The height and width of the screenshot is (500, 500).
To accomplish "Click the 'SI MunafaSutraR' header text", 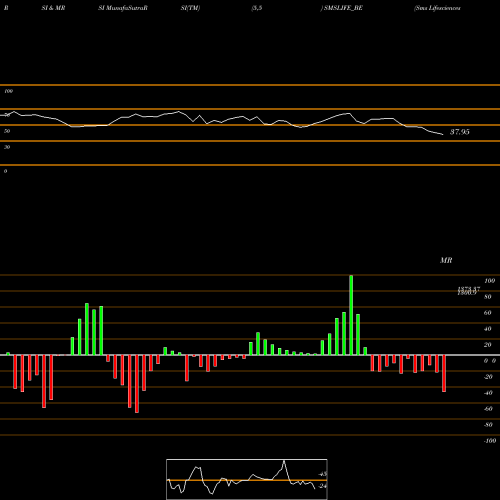I will 123,8.
